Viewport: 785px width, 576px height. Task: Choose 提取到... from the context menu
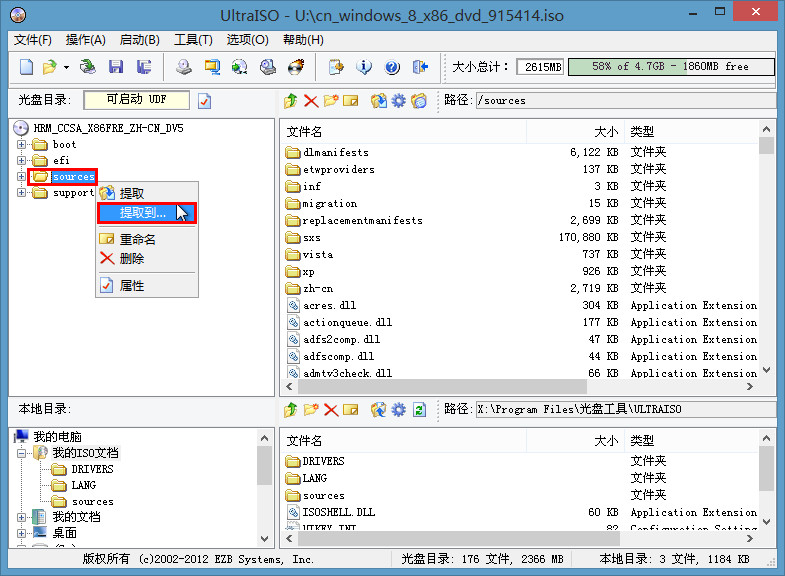click(147, 213)
